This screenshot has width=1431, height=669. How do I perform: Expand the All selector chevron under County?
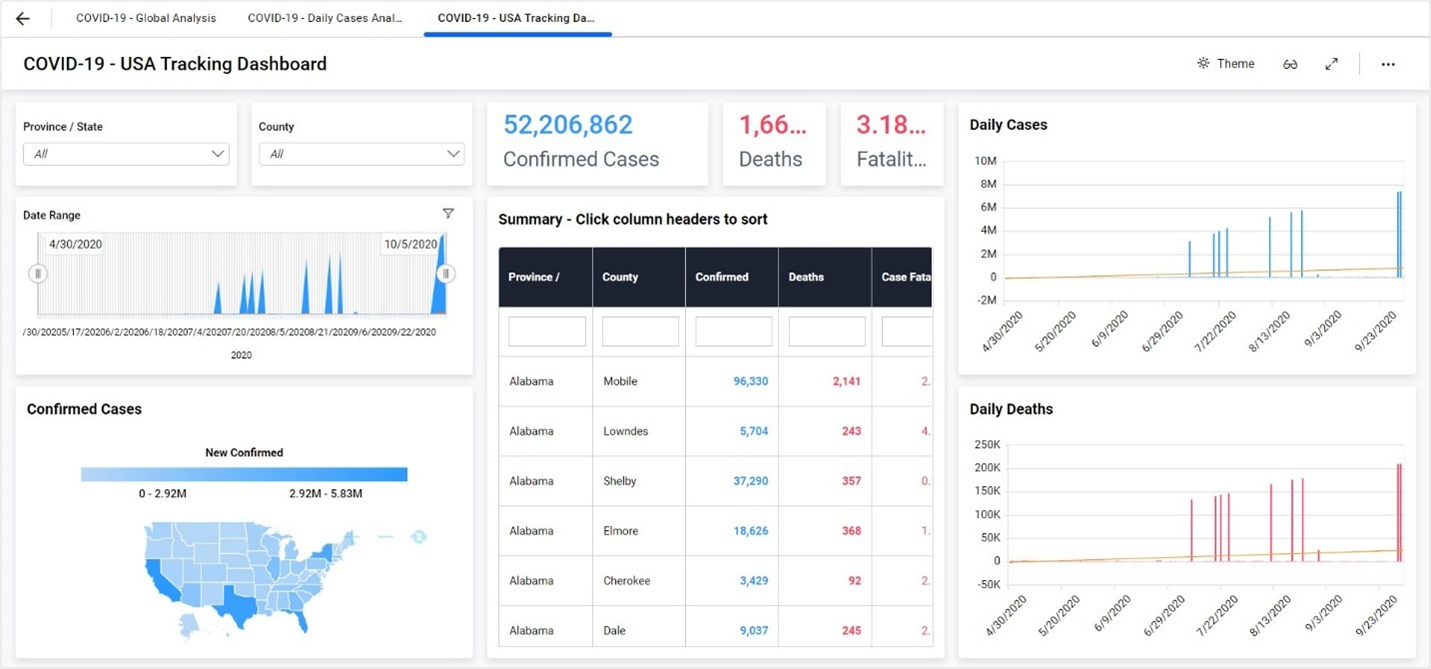point(453,154)
